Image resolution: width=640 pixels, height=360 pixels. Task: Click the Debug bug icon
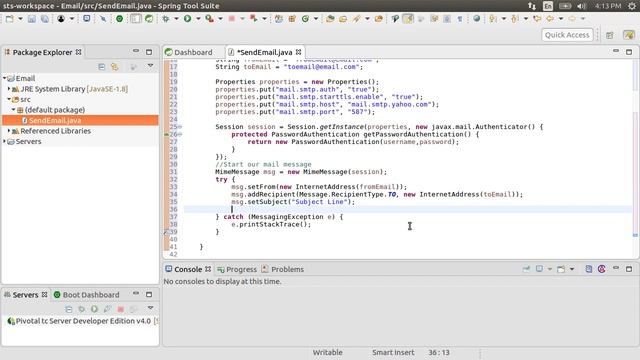pos(166,19)
